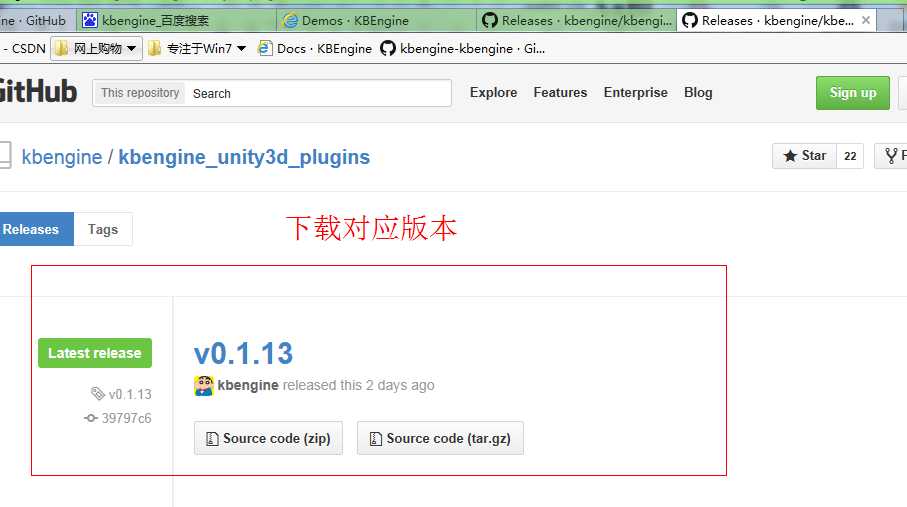
Task: Switch to Demos · KBEngine browser tab
Action: (x=376, y=20)
